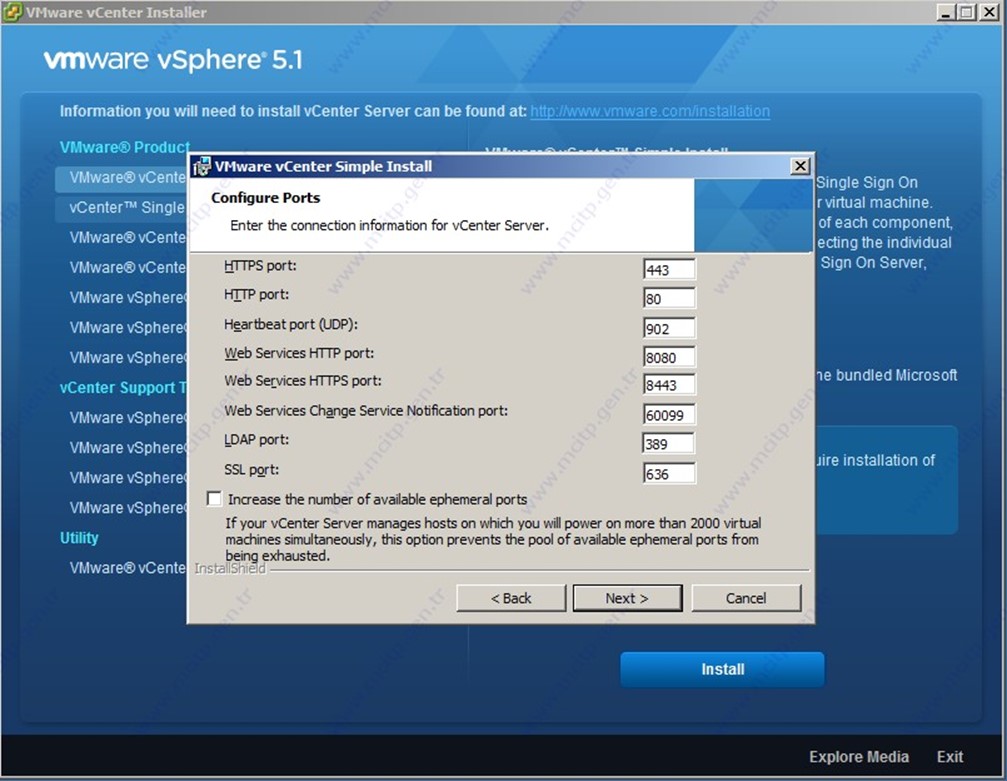Close the VMware vCenter Installer window
1007x781 pixels.
coord(988,12)
